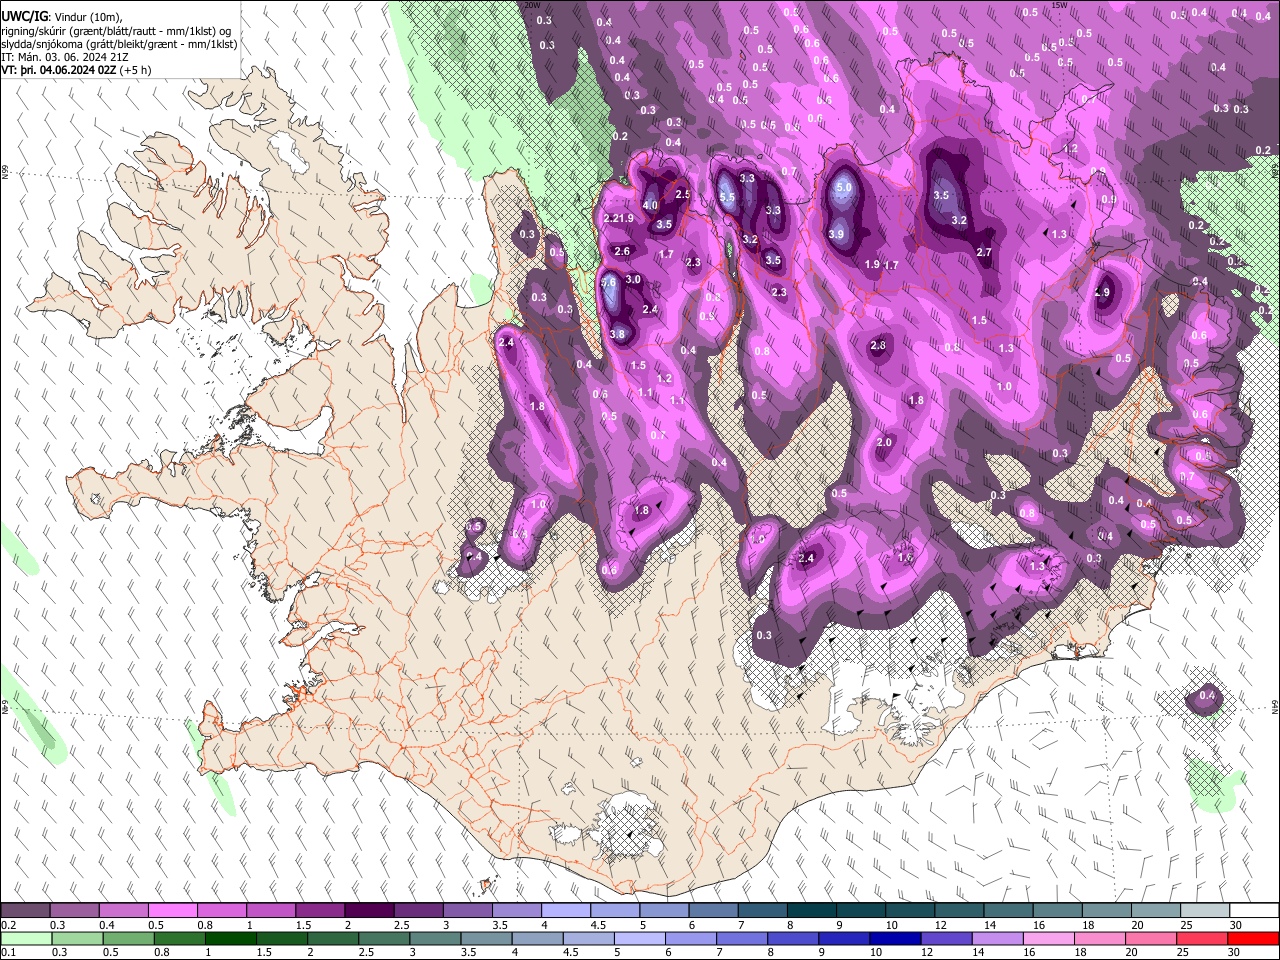Click the pale green lower swatch between 0.1 and 0.3
Screen dimensions: 1280x960
click(26, 939)
